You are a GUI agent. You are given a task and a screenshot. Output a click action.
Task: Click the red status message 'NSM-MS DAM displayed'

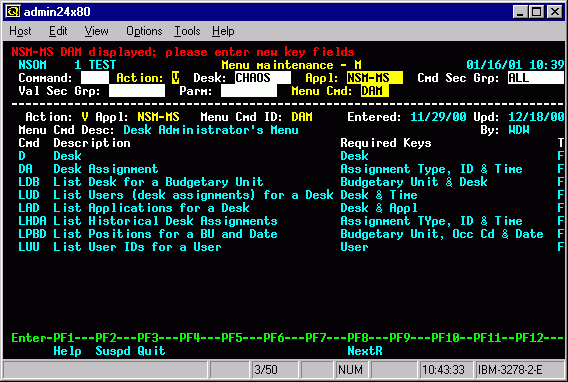tap(183, 52)
